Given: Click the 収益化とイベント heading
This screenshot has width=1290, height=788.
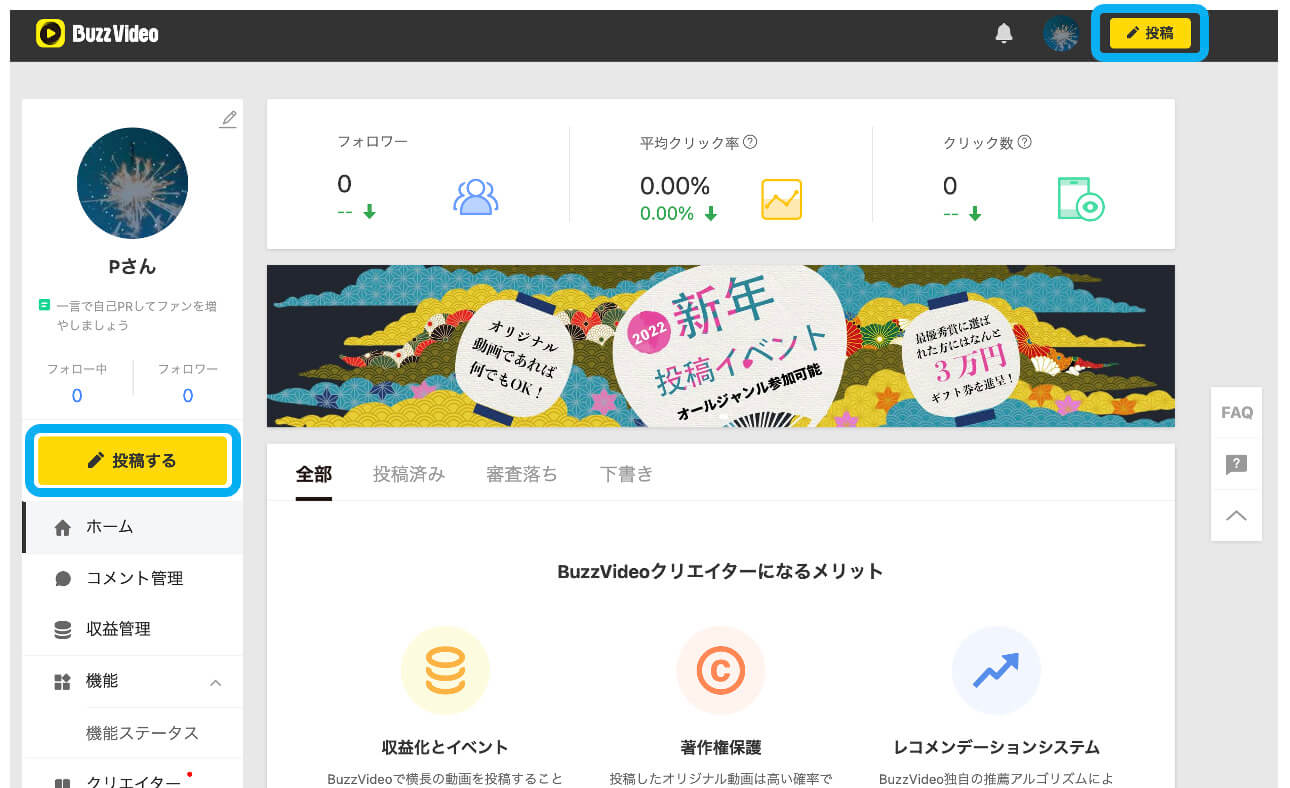Looking at the screenshot, I should pyautogui.click(x=445, y=747).
